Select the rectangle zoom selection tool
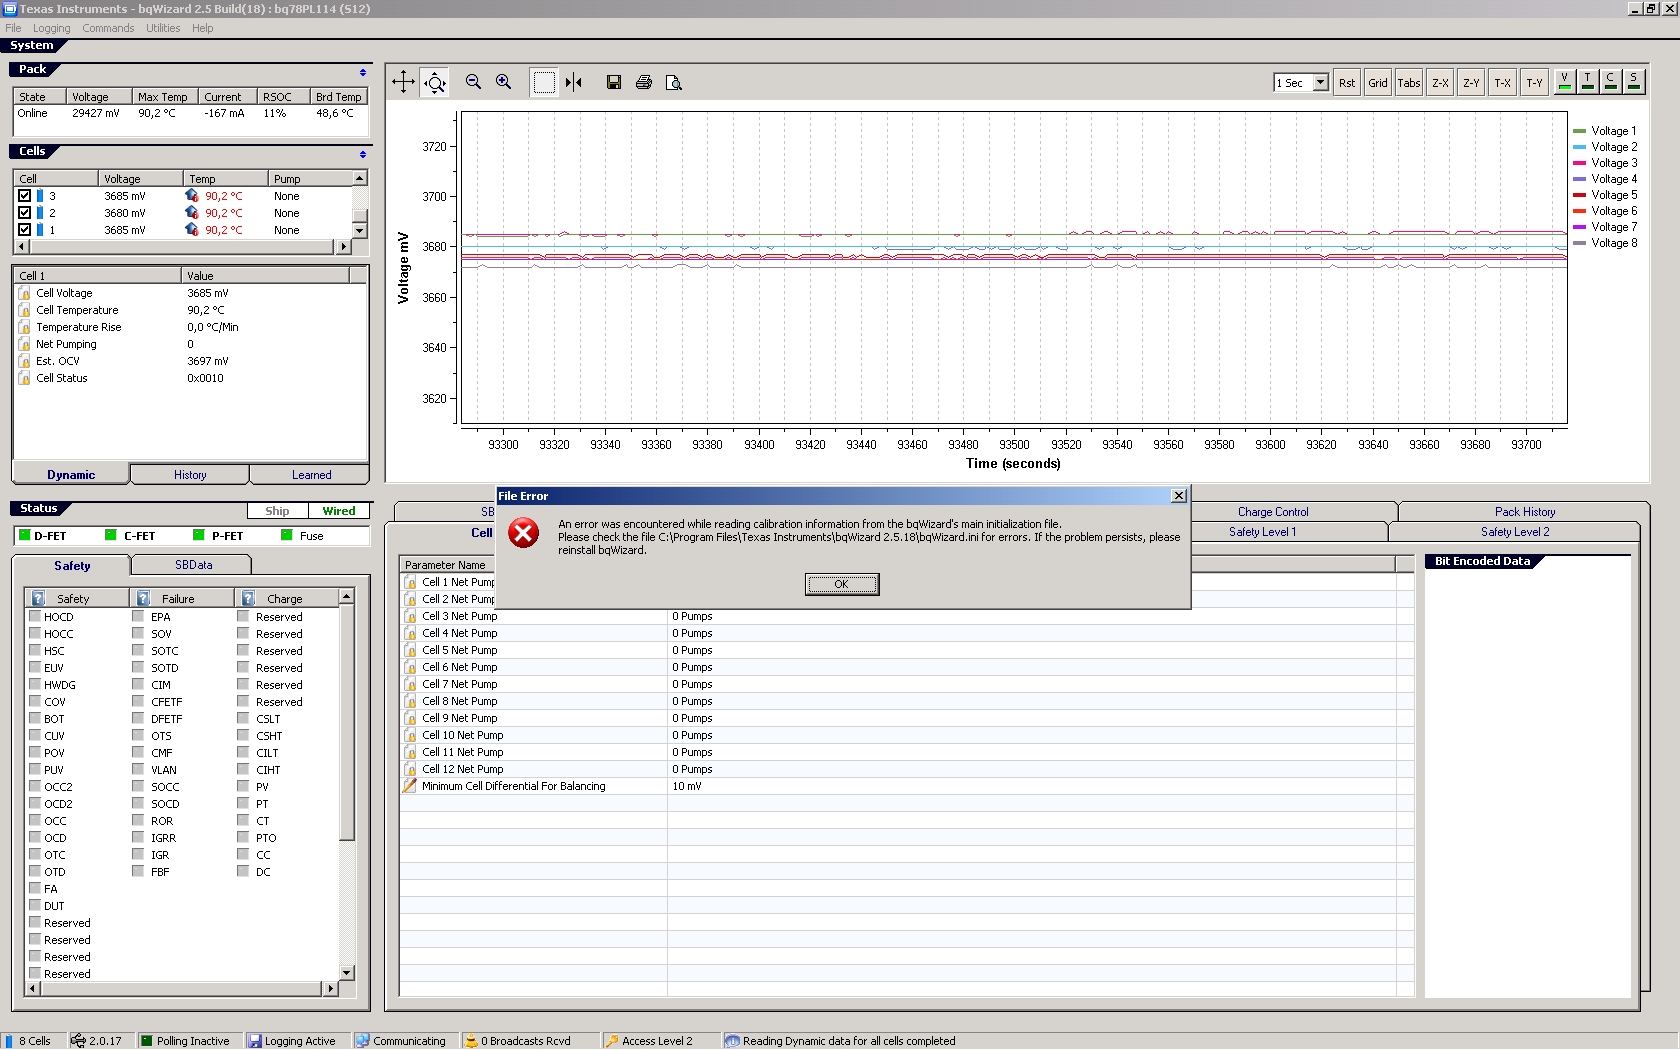 coord(544,82)
